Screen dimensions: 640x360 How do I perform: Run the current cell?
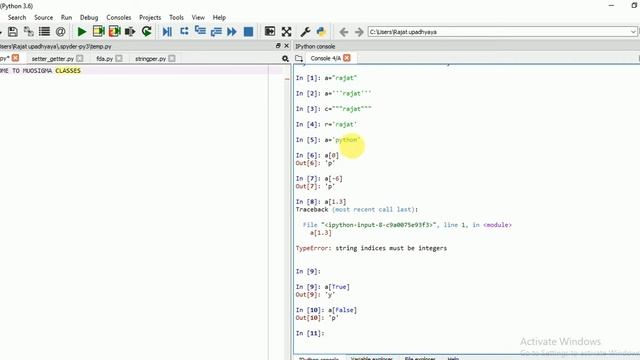(98, 31)
